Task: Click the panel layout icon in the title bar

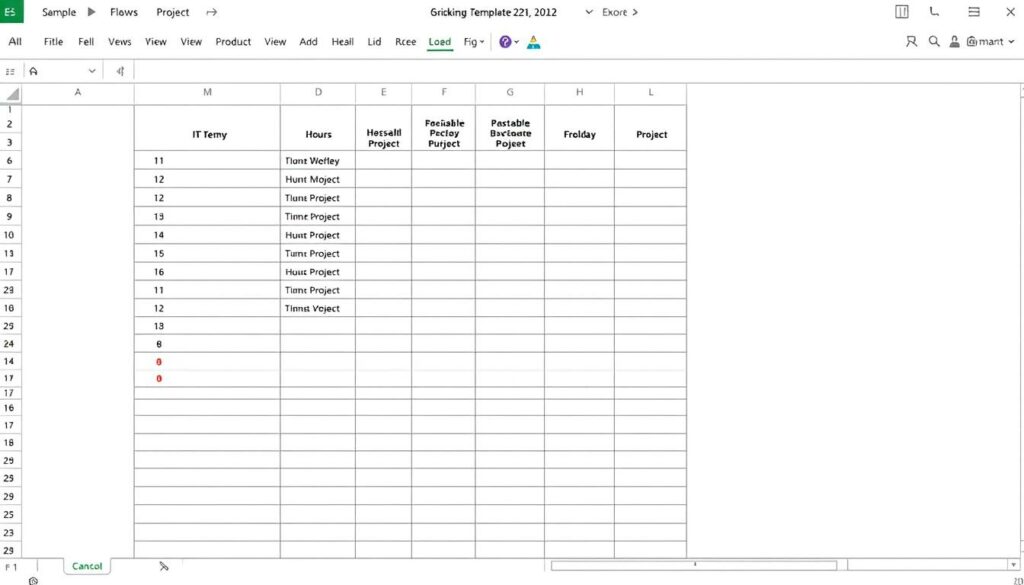Action: [x=902, y=12]
